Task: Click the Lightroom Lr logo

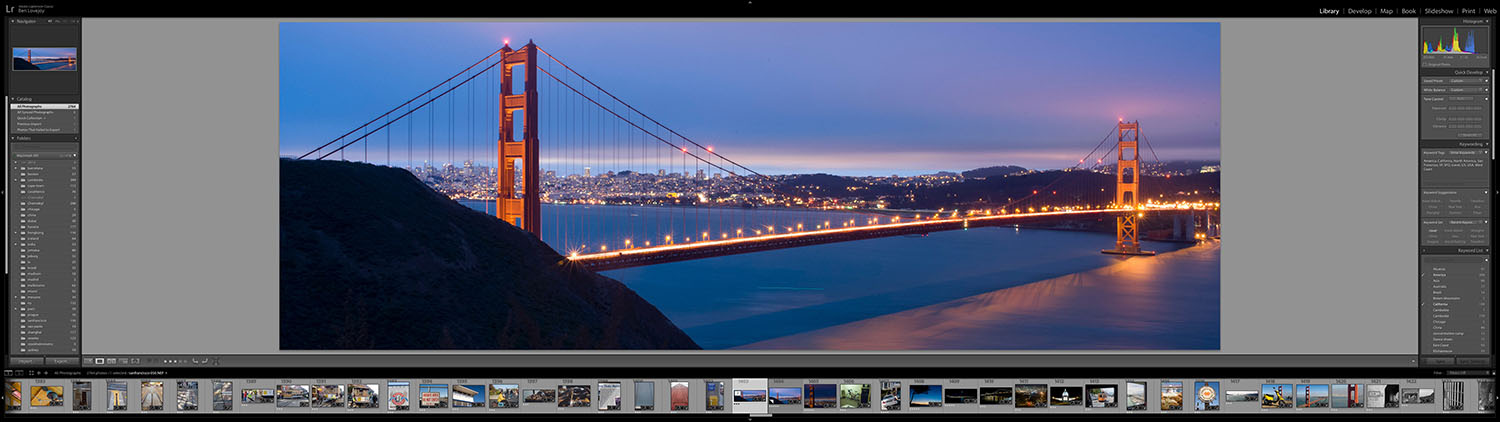Action: click(10, 10)
